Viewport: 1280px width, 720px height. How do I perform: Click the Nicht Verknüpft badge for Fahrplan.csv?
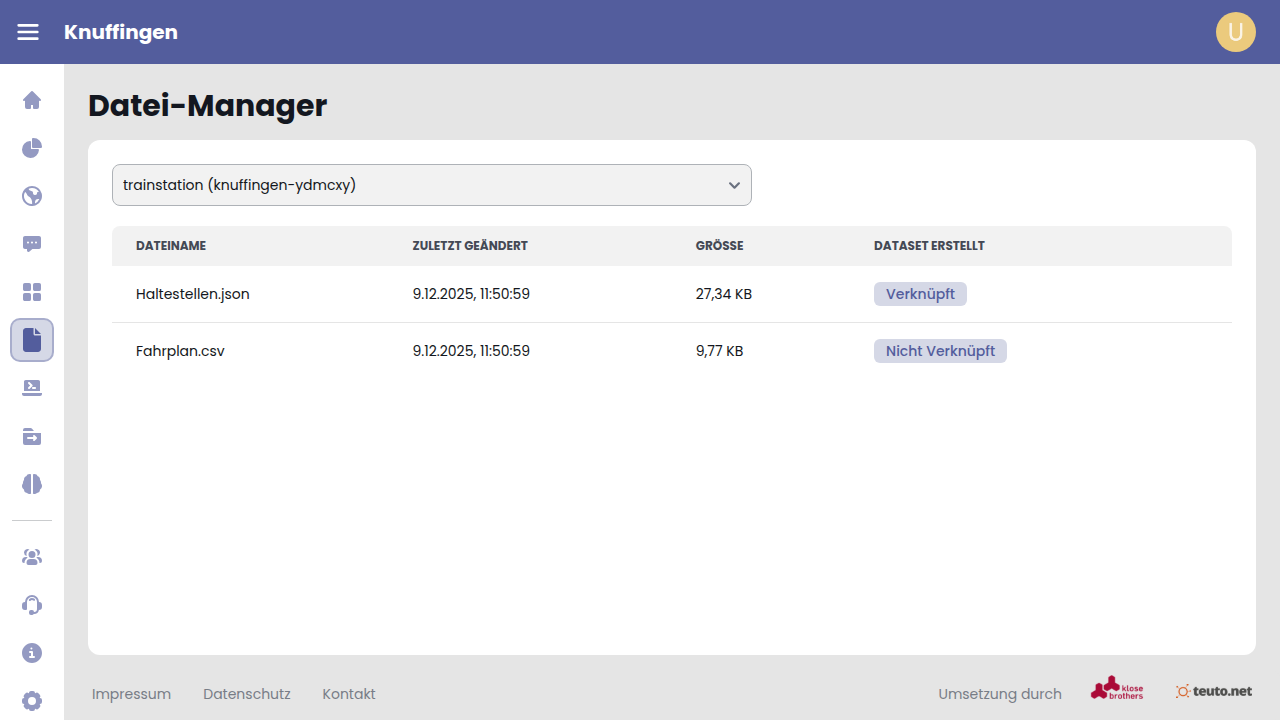pos(940,351)
